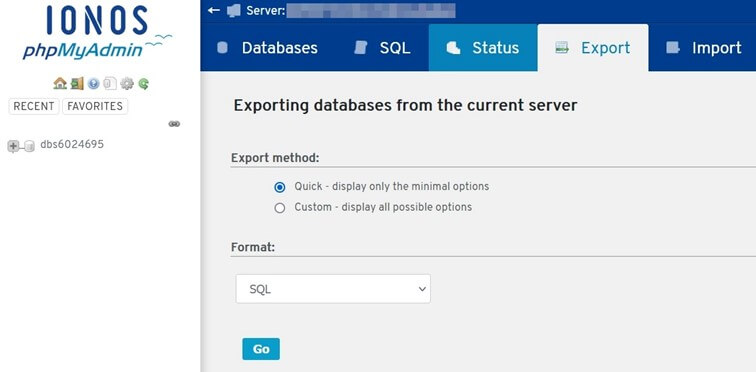Click the database icon next to dbs6024695
The height and width of the screenshot is (372, 756).
29,146
